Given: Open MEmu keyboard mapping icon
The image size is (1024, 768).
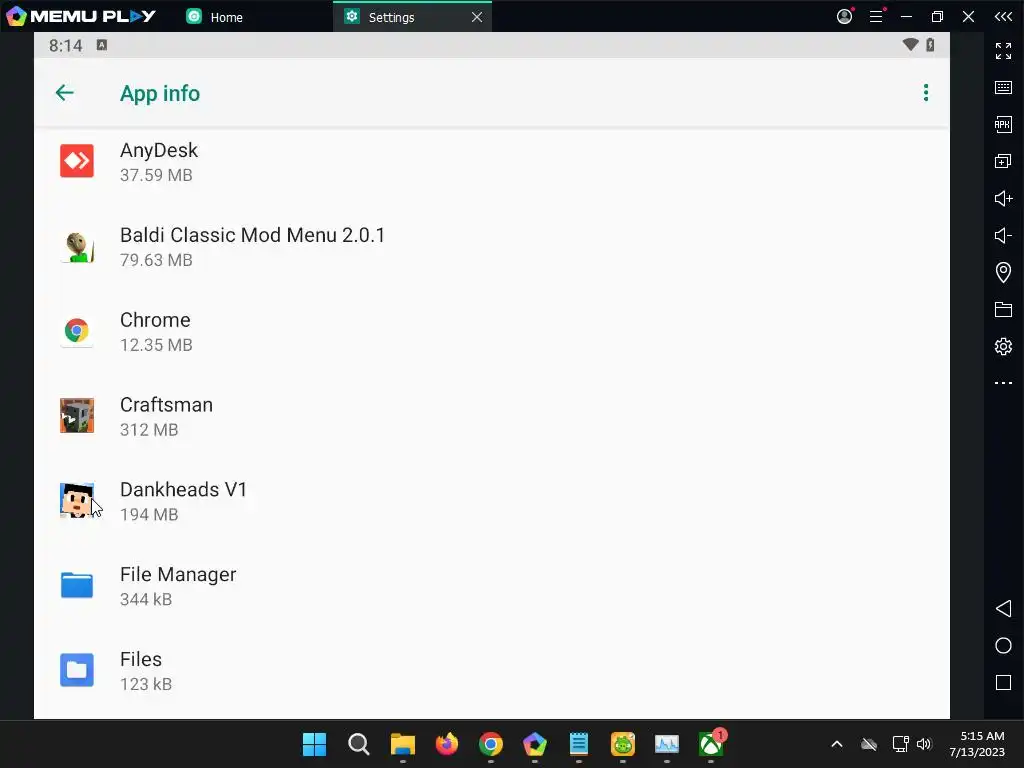Looking at the screenshot, I should pyautogui.click(x=1003, y=88).
